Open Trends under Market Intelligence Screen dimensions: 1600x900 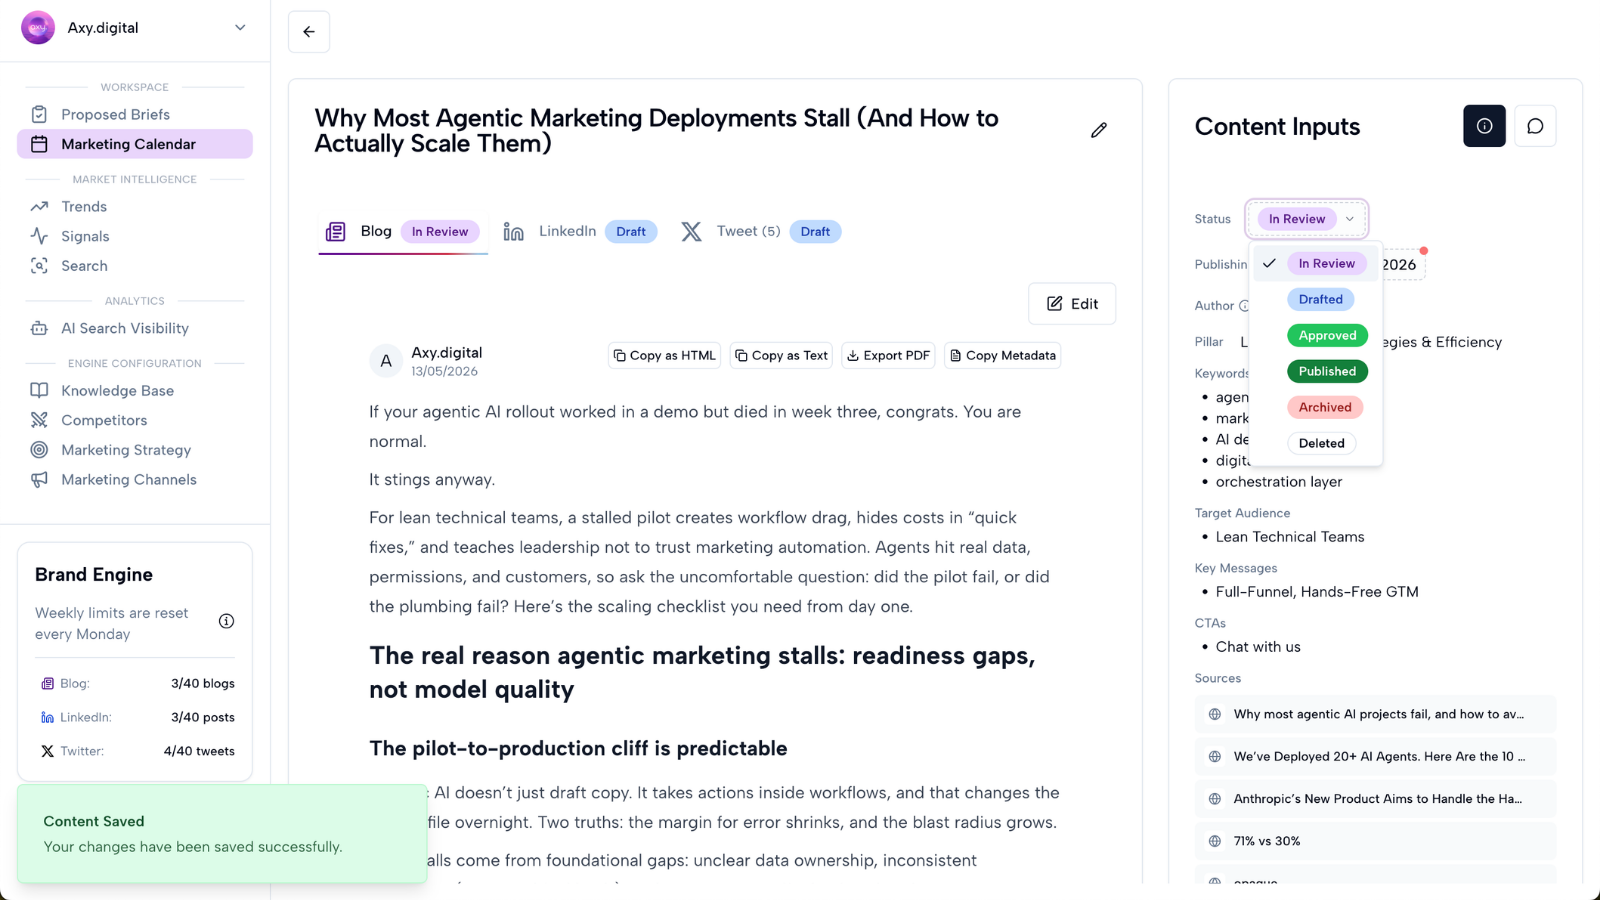tap(135, 206)
